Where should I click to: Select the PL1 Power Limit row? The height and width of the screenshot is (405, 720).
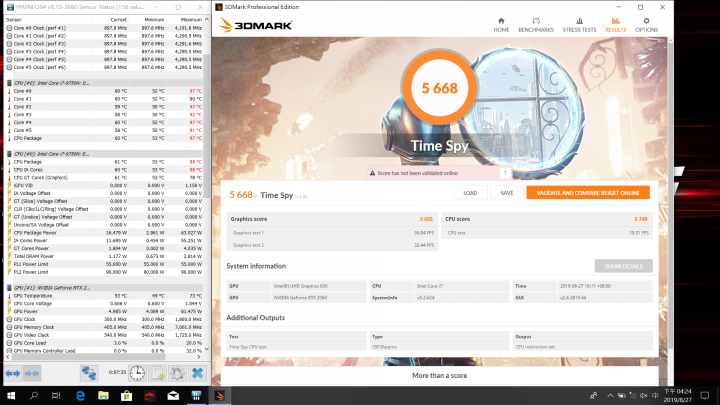tap(104, 264)
